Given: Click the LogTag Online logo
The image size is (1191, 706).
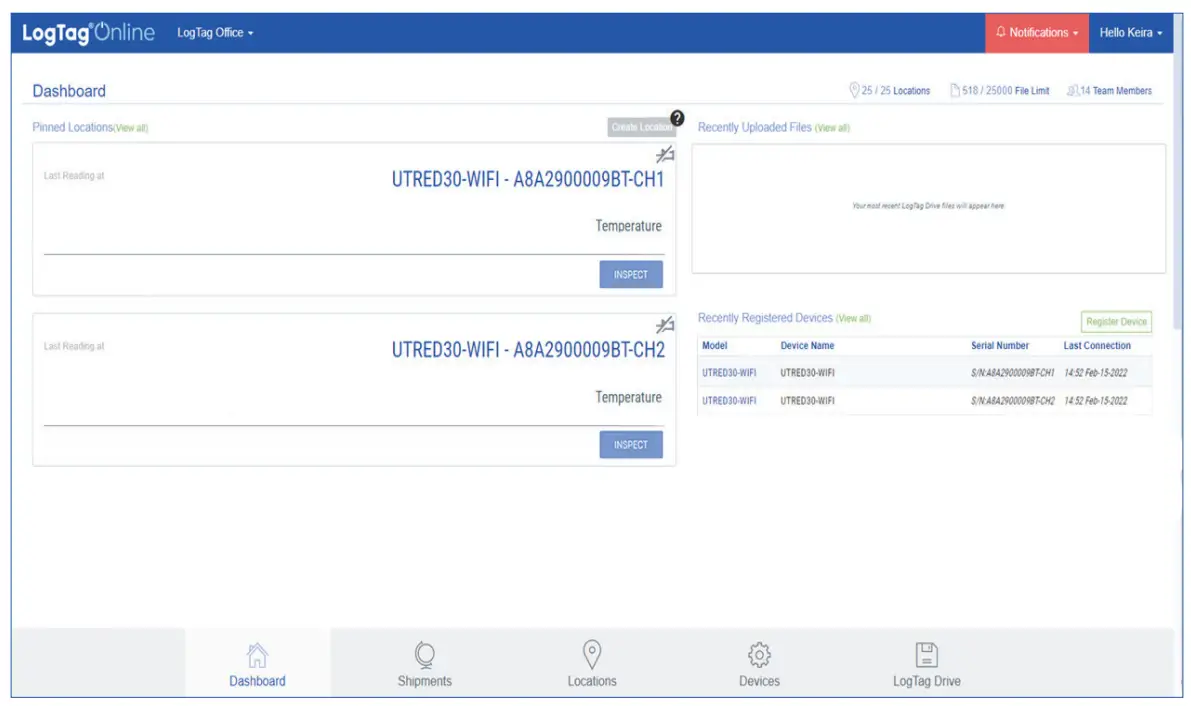Looking at the screenshot, I should click(88, 33).
